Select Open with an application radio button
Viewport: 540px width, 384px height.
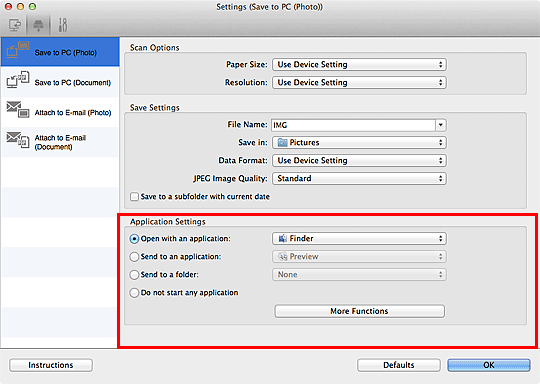[134, 239]
